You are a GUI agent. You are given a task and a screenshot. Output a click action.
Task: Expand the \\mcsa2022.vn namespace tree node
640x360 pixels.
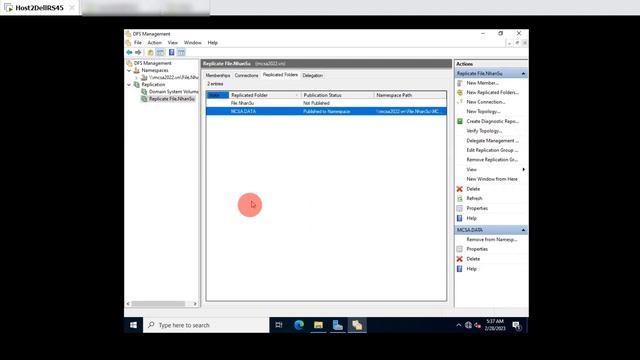[137, 77]
